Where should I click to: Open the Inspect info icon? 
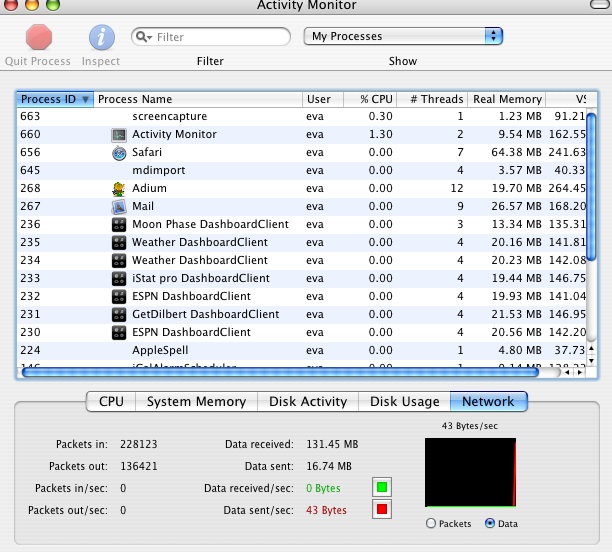(101, 38)
